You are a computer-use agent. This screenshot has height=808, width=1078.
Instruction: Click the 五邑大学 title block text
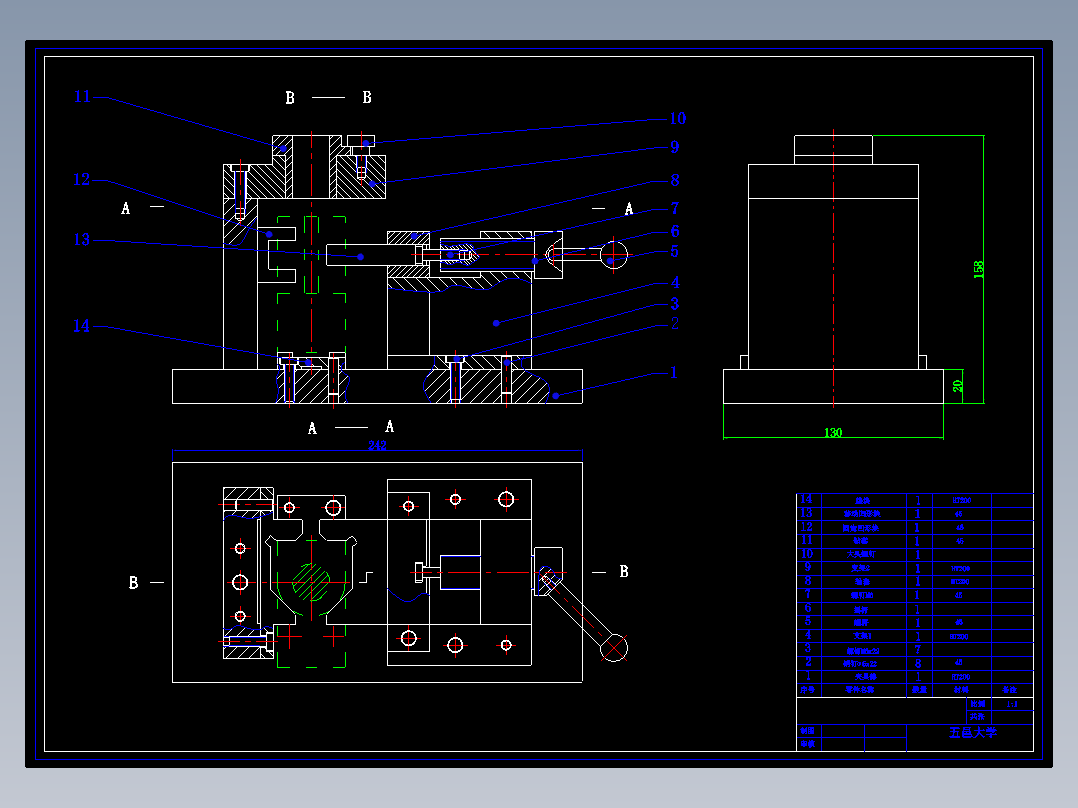(972, 733)
